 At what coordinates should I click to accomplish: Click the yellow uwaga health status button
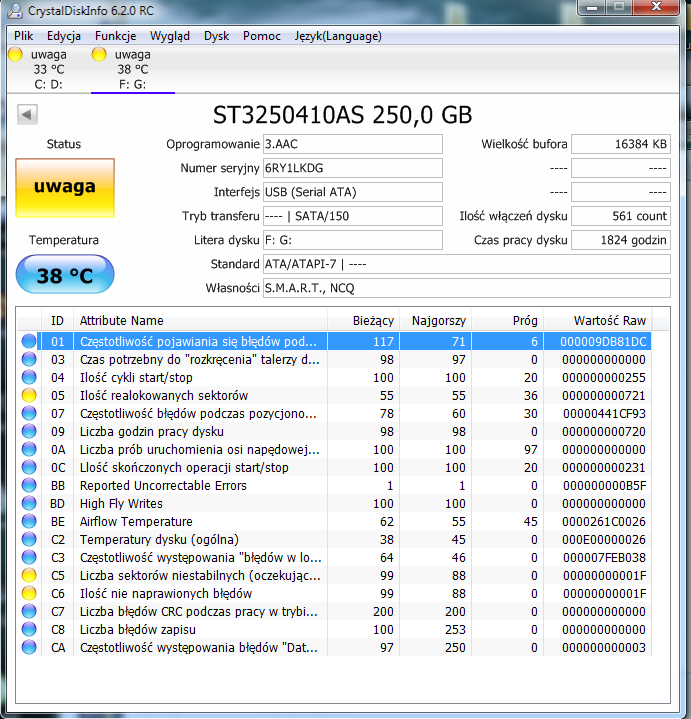65,188
